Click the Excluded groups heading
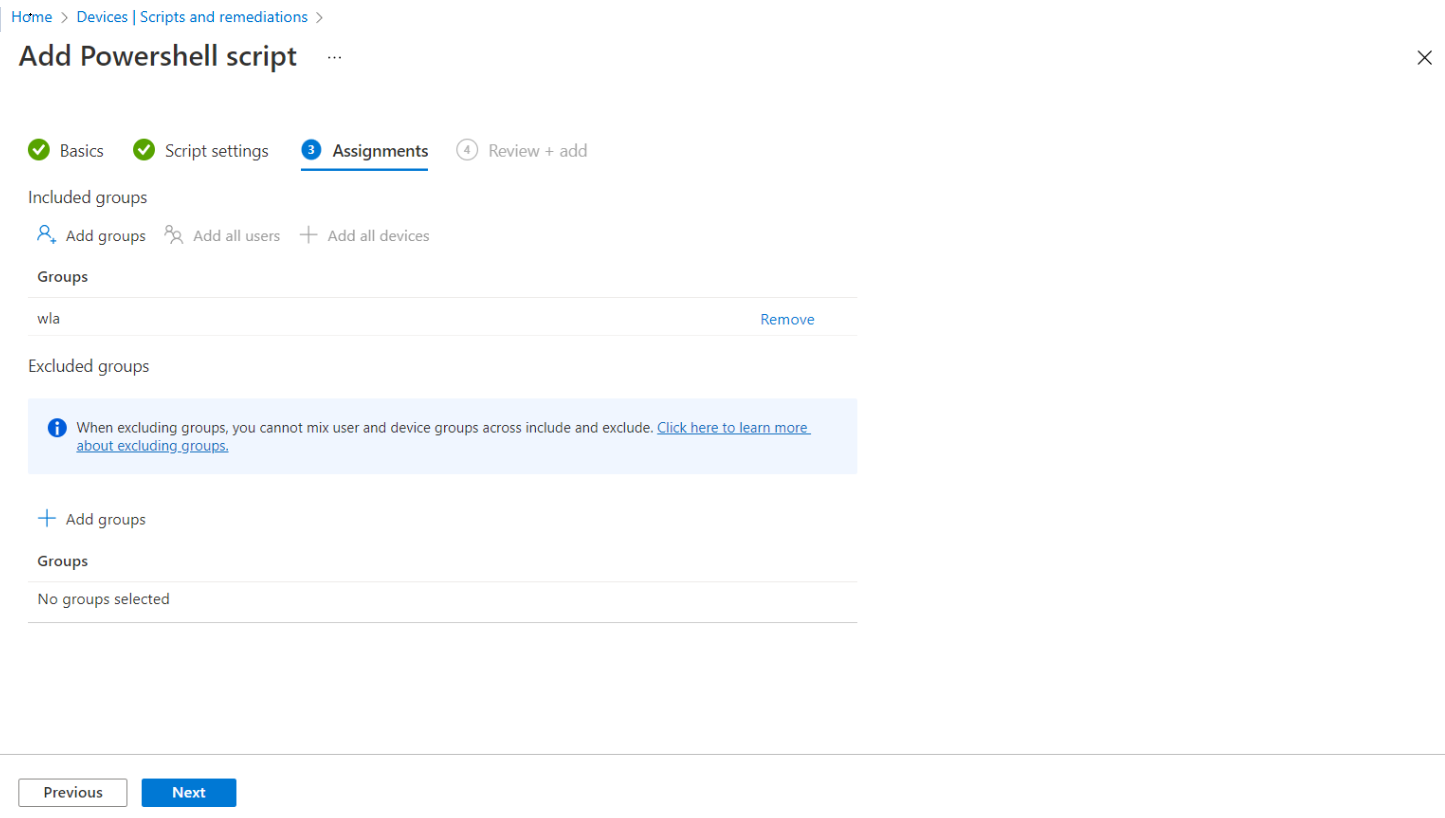This screenshot has height=818, width=1445. [88, 366]
